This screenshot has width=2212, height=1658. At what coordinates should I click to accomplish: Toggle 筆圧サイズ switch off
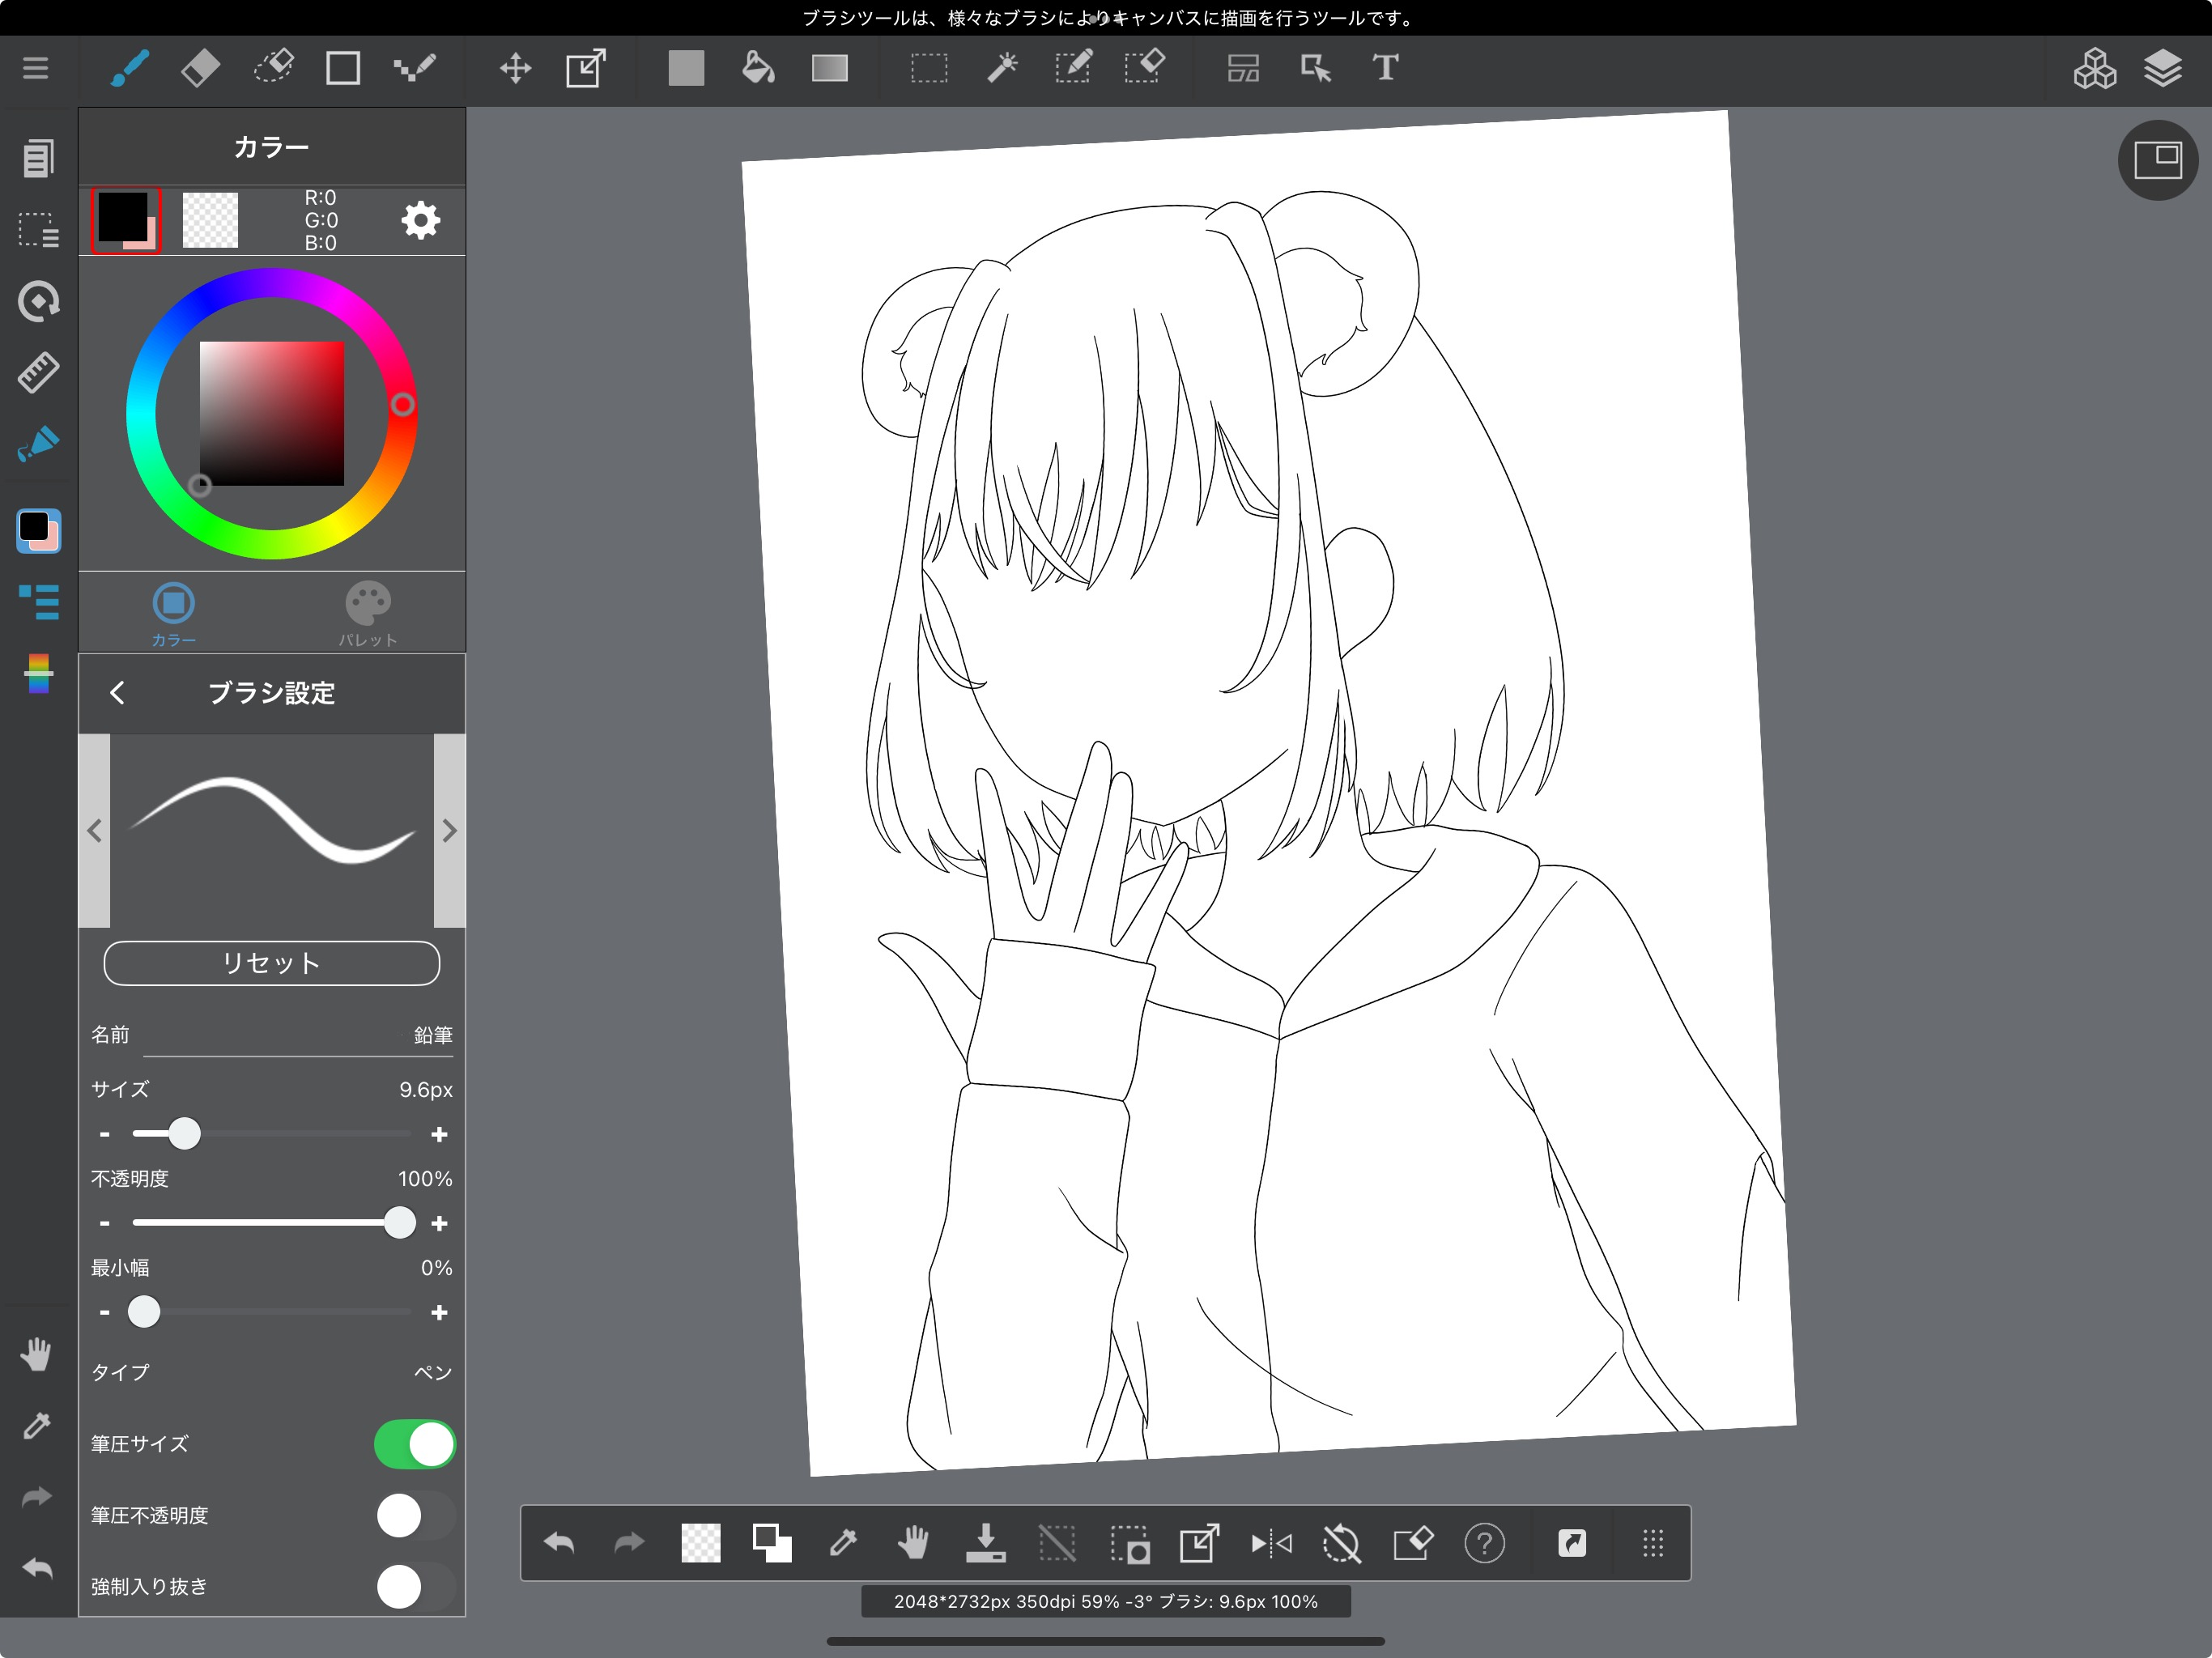(414, 1444)
